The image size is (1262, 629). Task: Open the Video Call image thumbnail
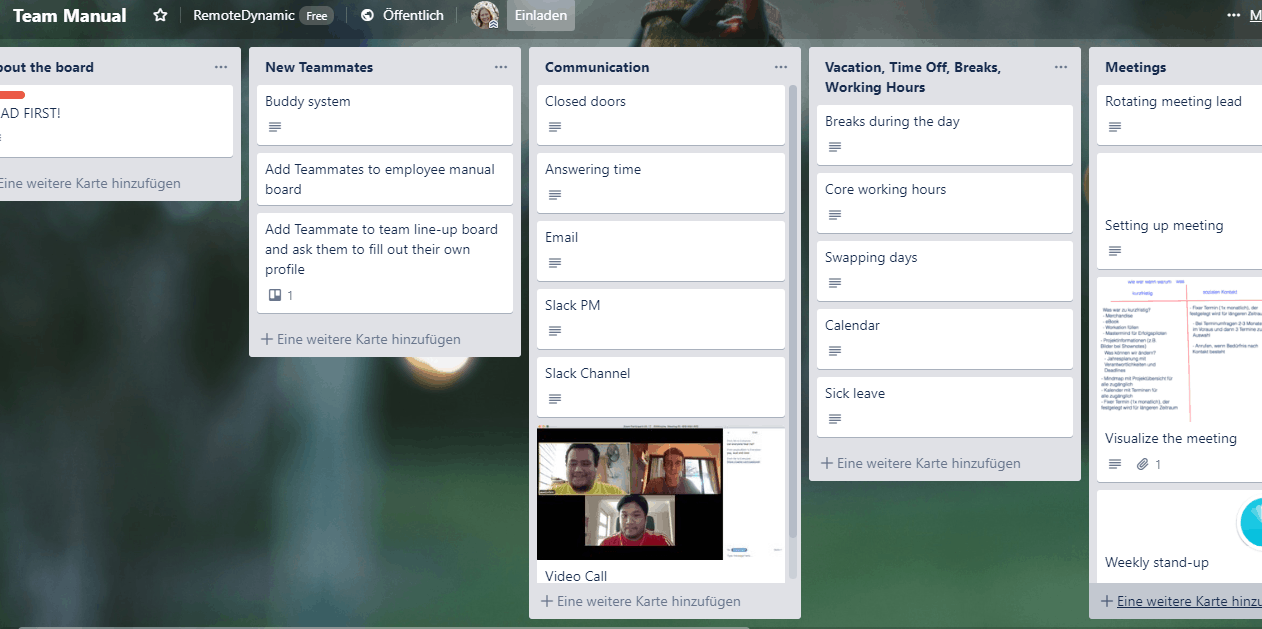tap(630, 494)
